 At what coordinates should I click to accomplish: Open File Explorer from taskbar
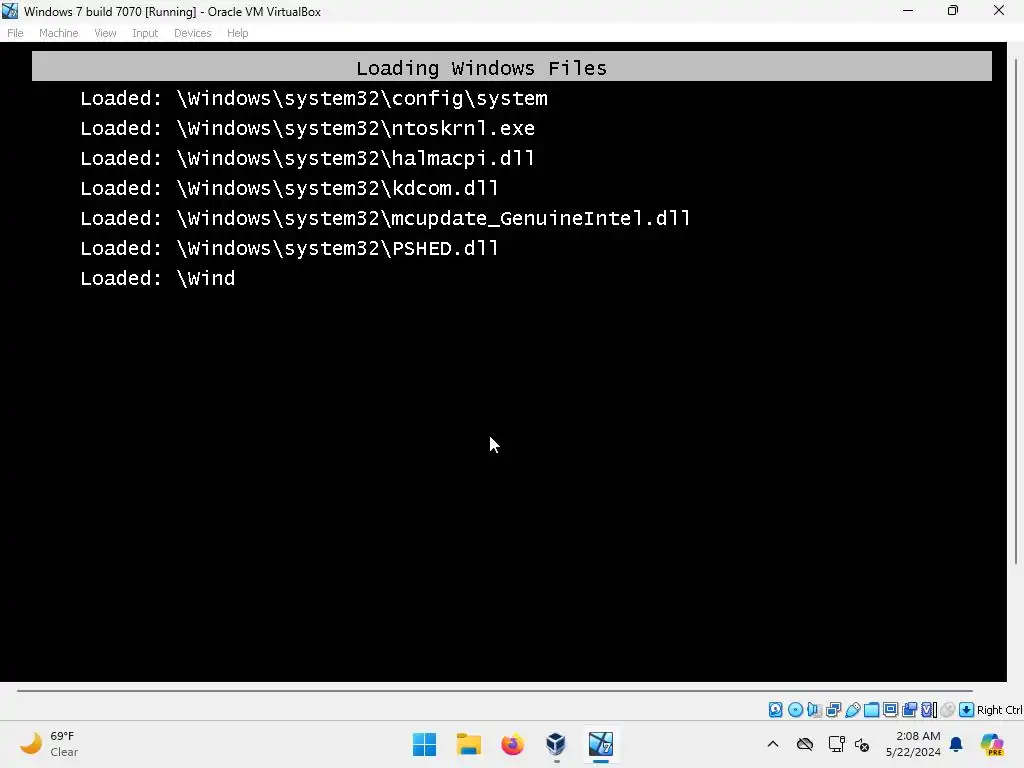pyautogui.click(x=468, y=744)
